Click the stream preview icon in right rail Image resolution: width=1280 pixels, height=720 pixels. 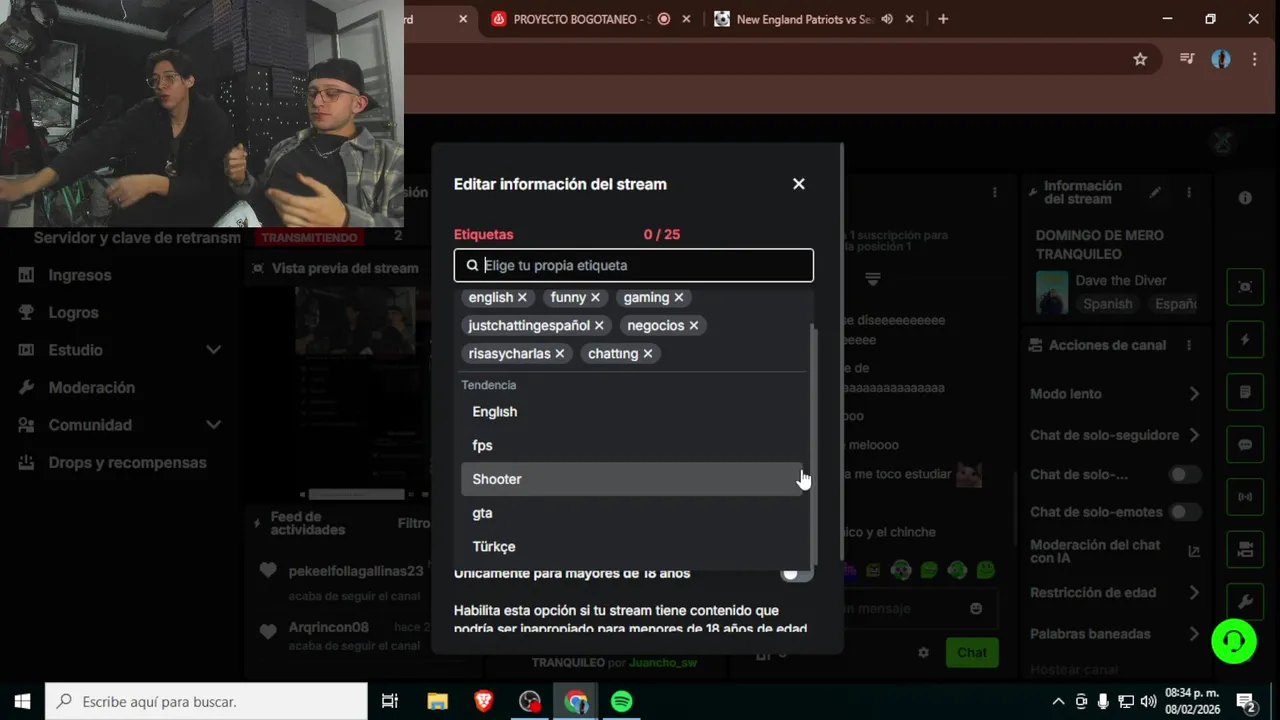[x=1245, y=288]
